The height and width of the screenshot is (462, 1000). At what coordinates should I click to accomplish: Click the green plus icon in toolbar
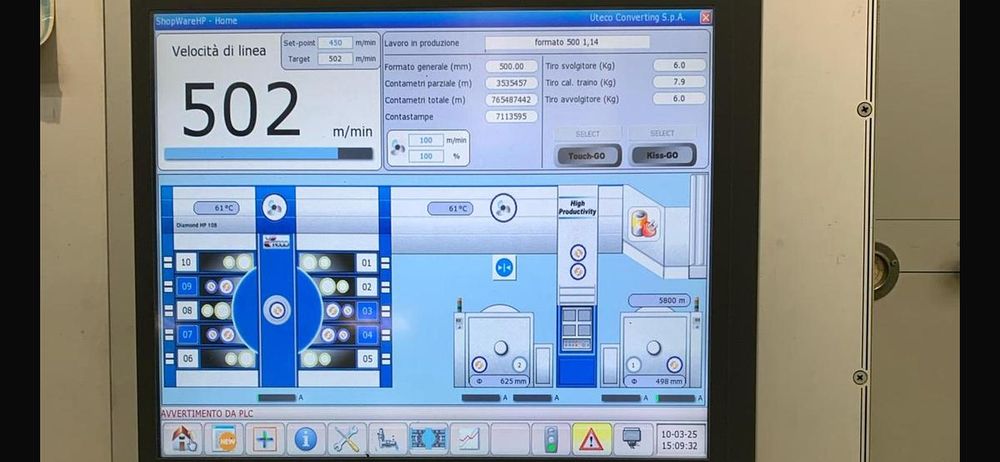coord(264,439)
